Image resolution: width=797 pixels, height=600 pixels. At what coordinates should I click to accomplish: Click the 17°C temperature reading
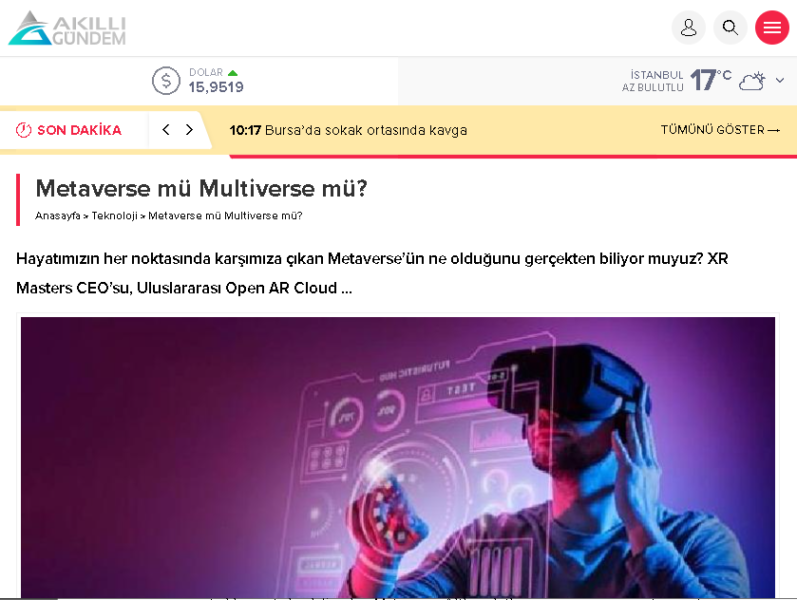(x=710, y=80)
